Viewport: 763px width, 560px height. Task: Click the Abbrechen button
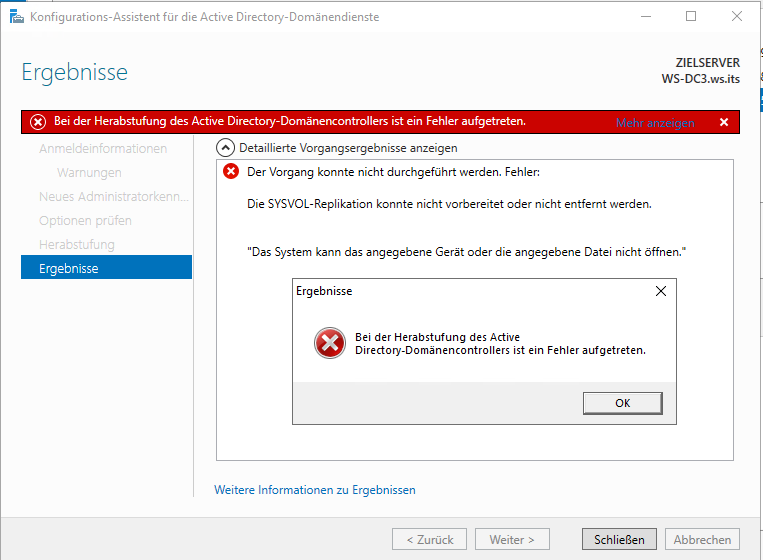702,540
